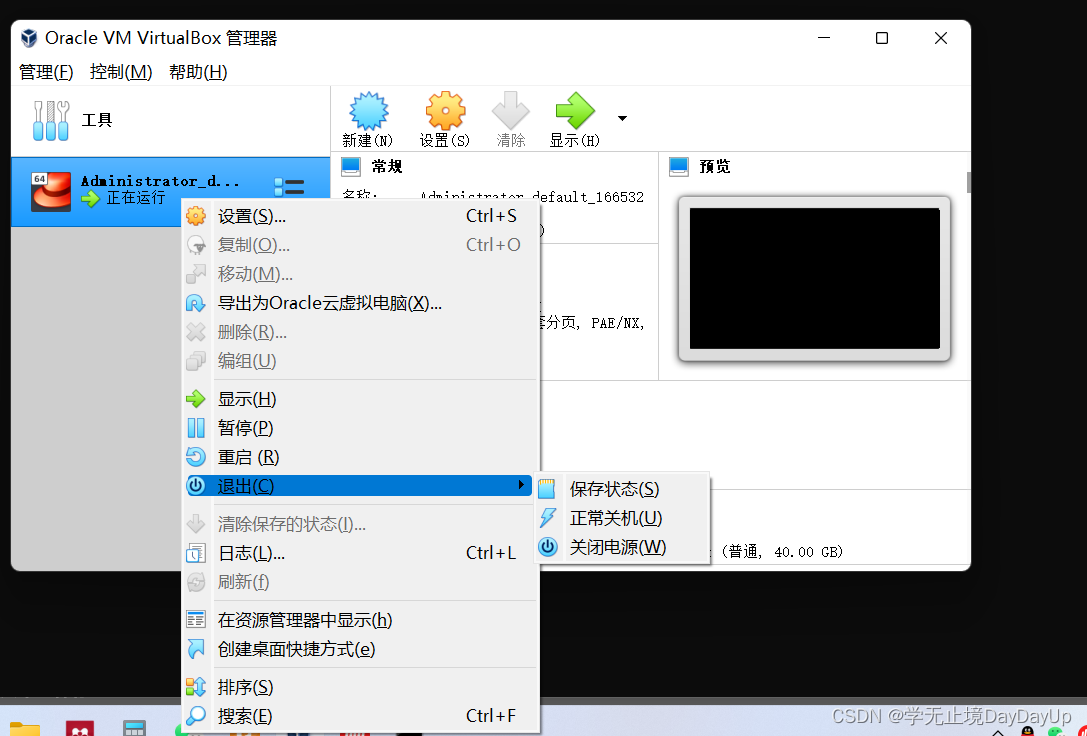Image resolution: width=1087 pixels, height=736 pixels.
Task: Minimize the VirtualBox 管理器 window
Action: tap(824, 38)
